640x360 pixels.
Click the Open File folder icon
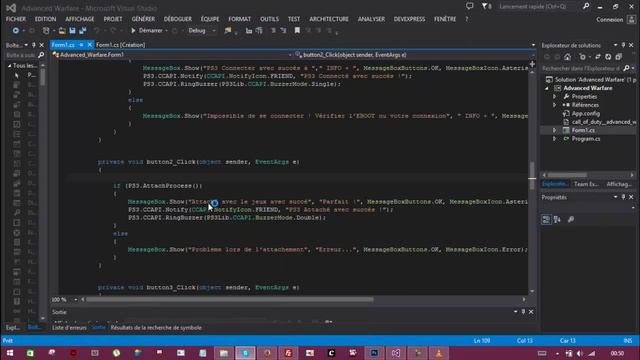pyautogui.click(x=62, y=31)
